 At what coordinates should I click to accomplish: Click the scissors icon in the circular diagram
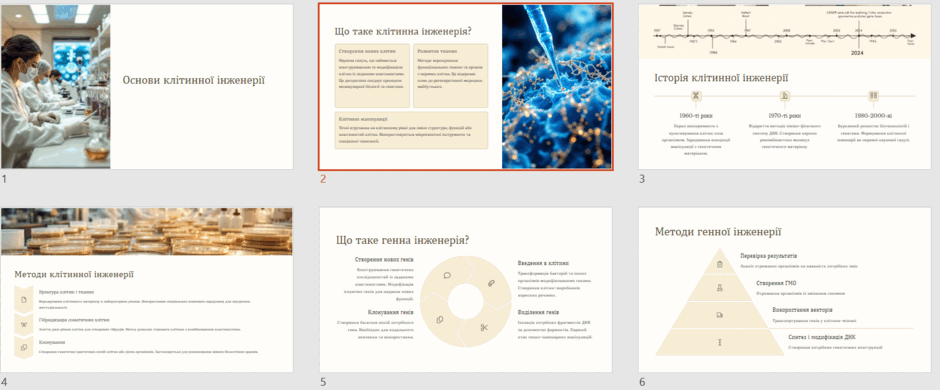tap(484, 327)
